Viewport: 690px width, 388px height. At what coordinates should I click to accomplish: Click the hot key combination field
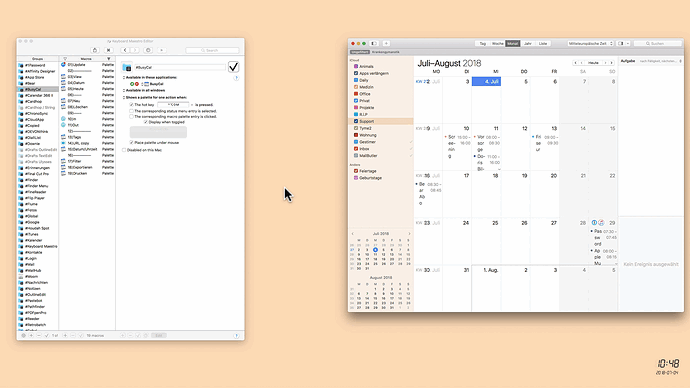tap(173, 105)
